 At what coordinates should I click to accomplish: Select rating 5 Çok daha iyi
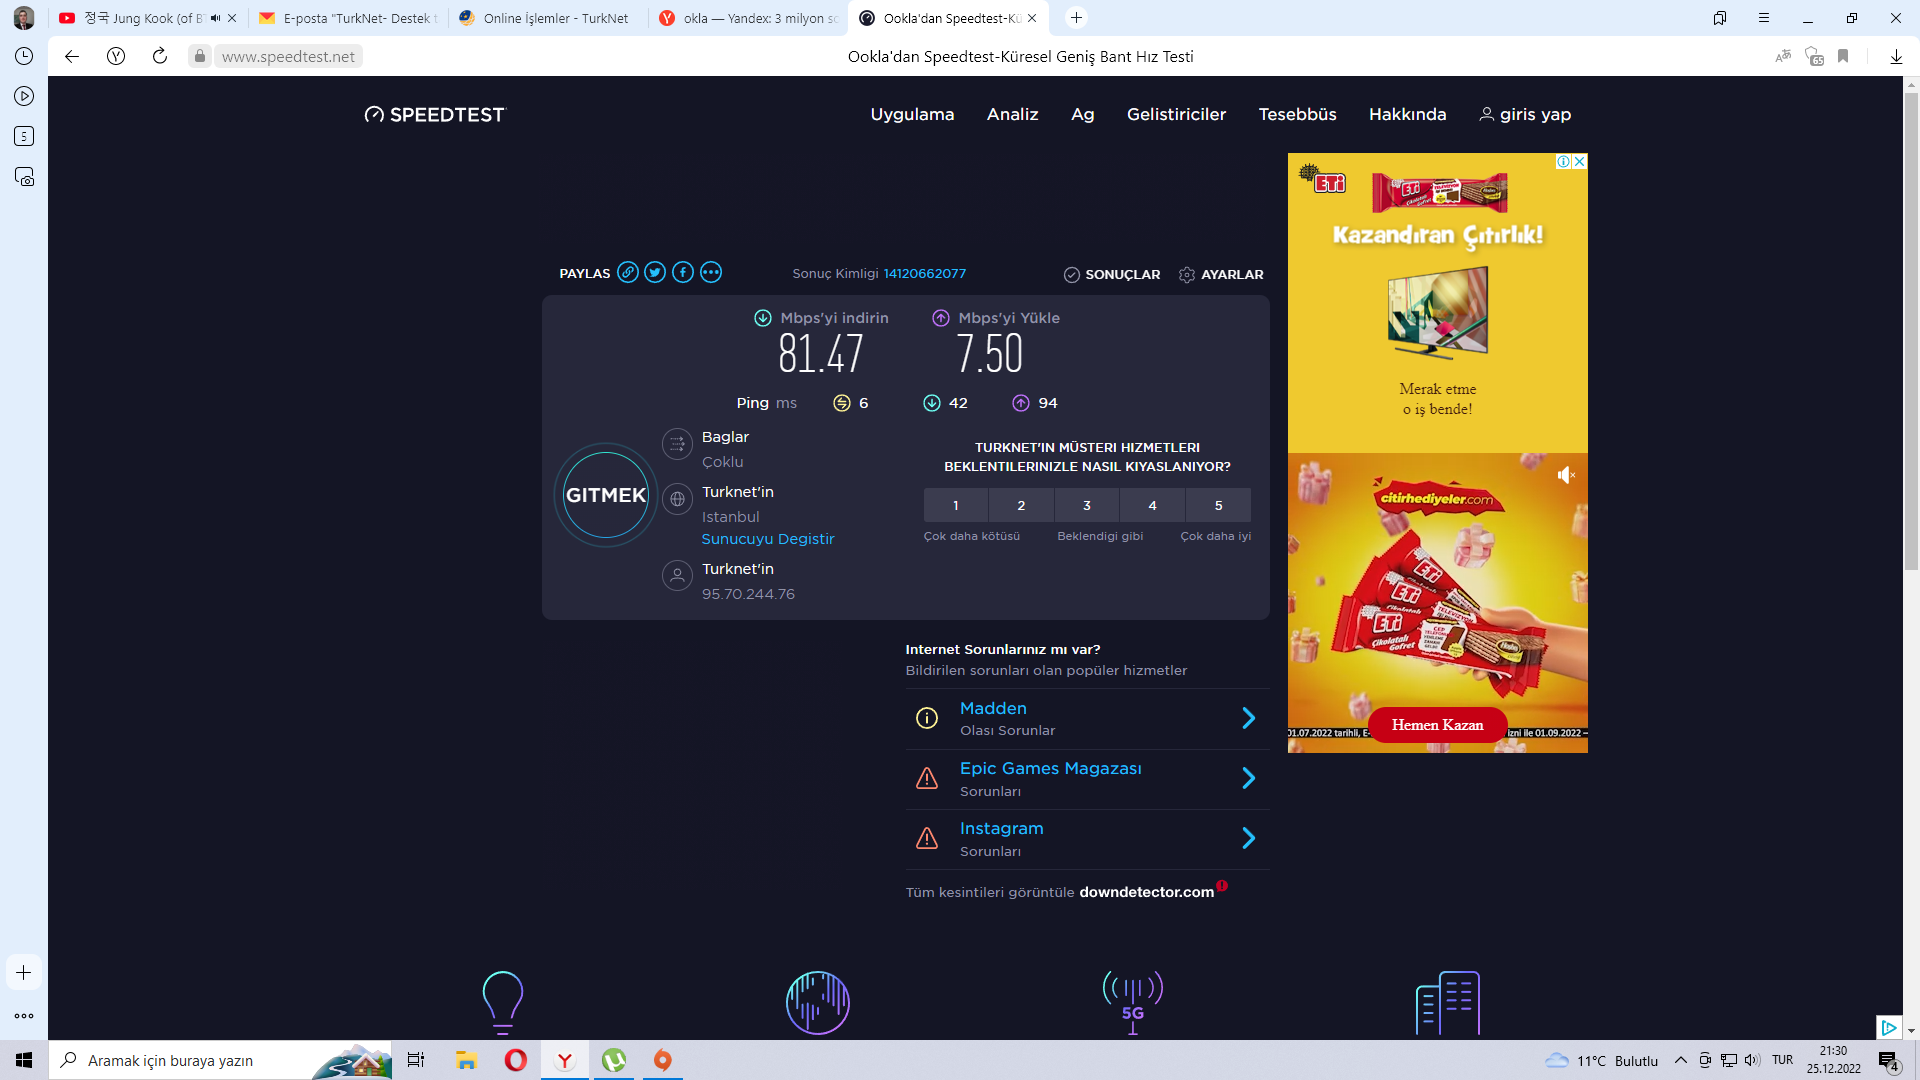click(x=1218, y=506)
